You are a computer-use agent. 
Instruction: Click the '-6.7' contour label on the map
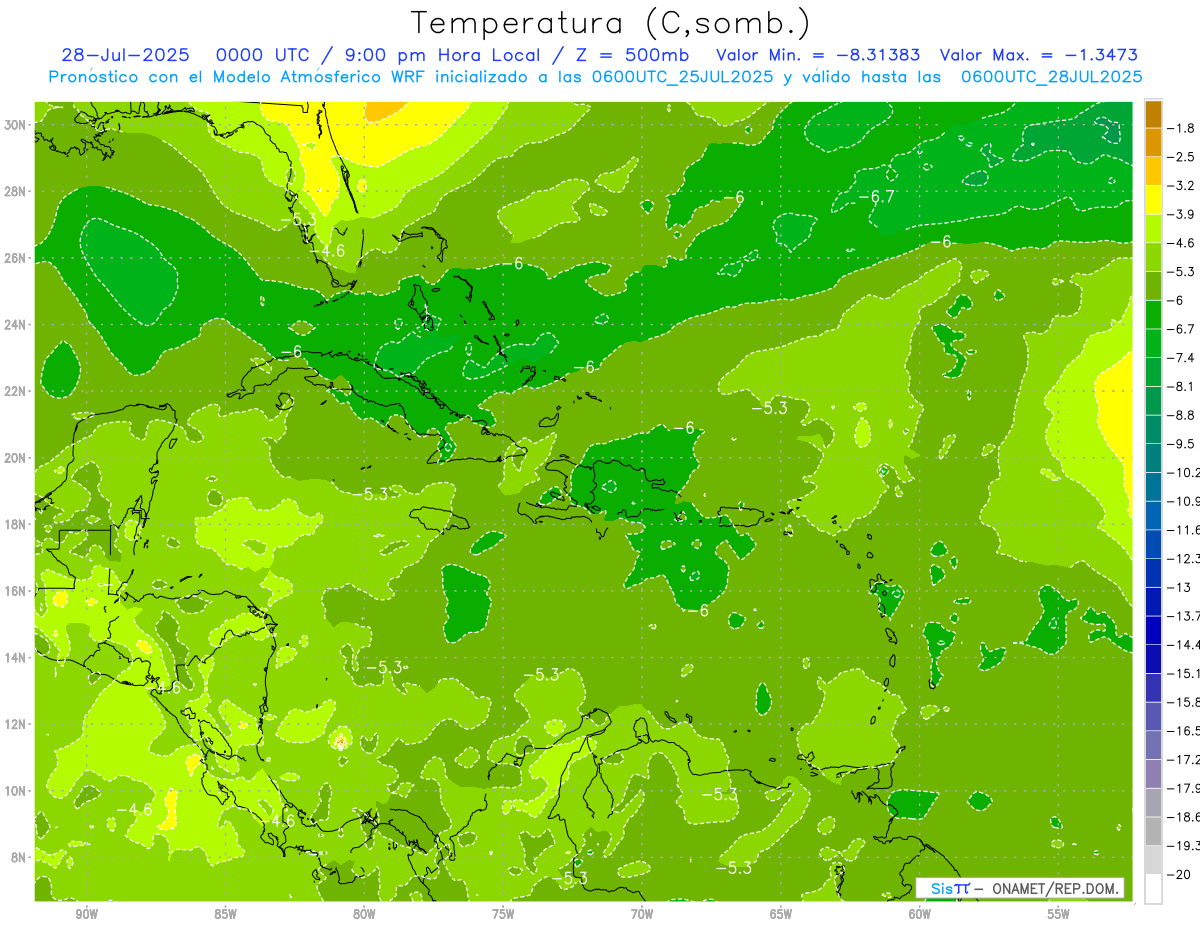pyautogui.click(x=876, y=197)
